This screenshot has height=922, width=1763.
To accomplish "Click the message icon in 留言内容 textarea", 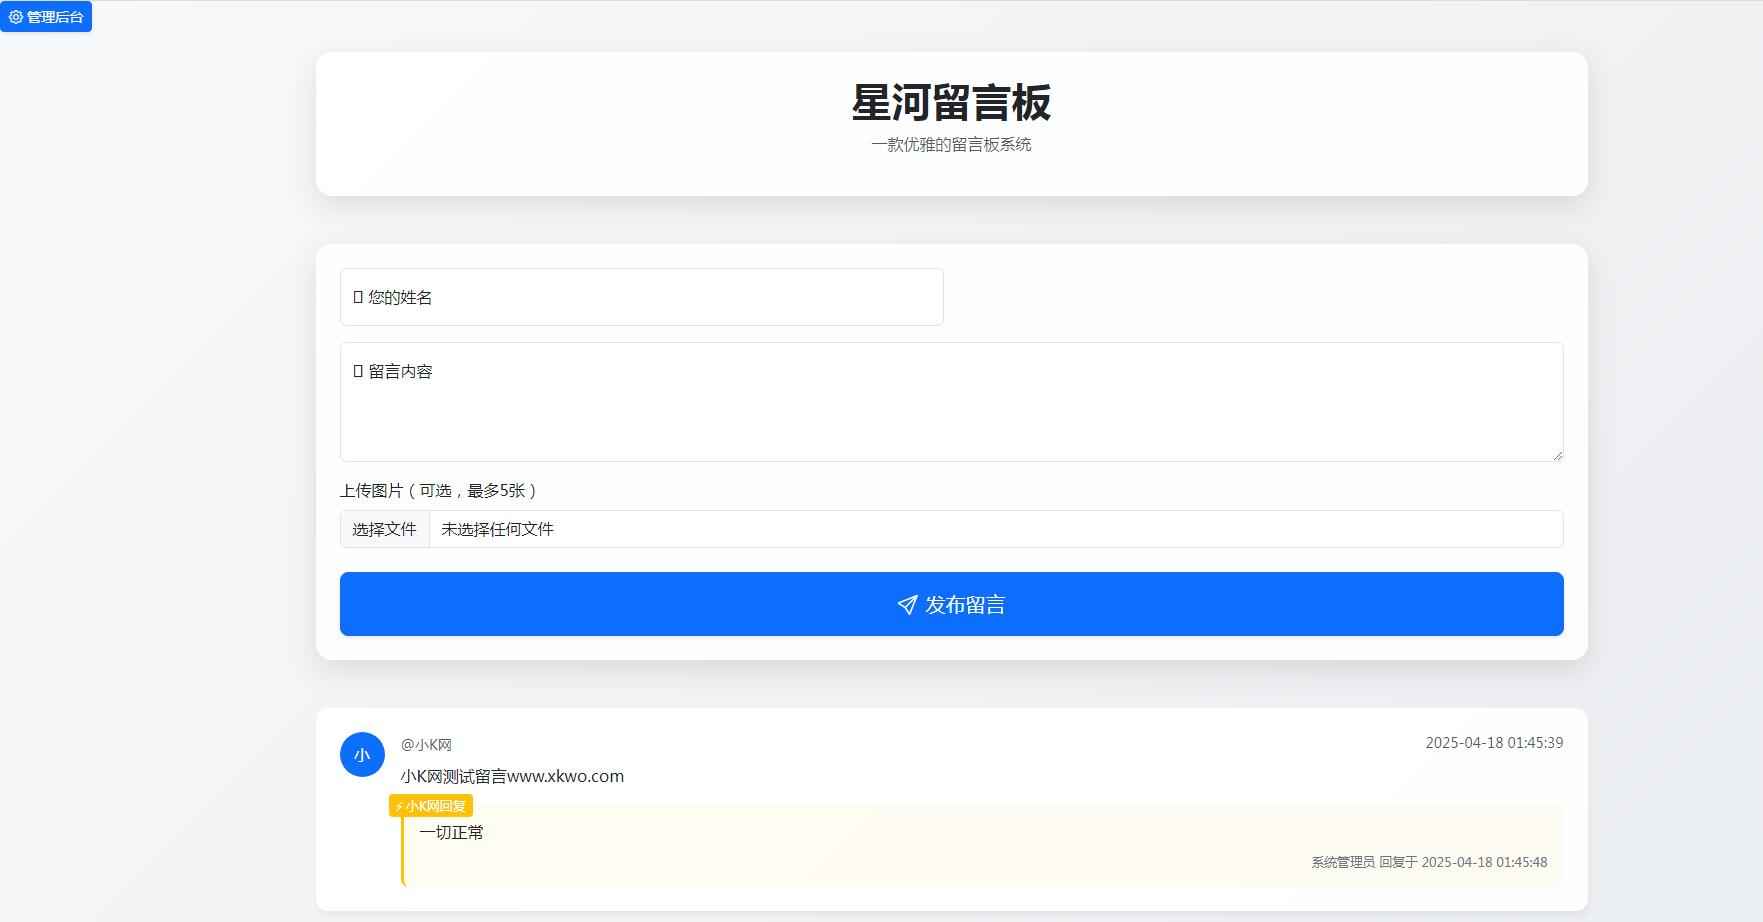I will 357,370.
